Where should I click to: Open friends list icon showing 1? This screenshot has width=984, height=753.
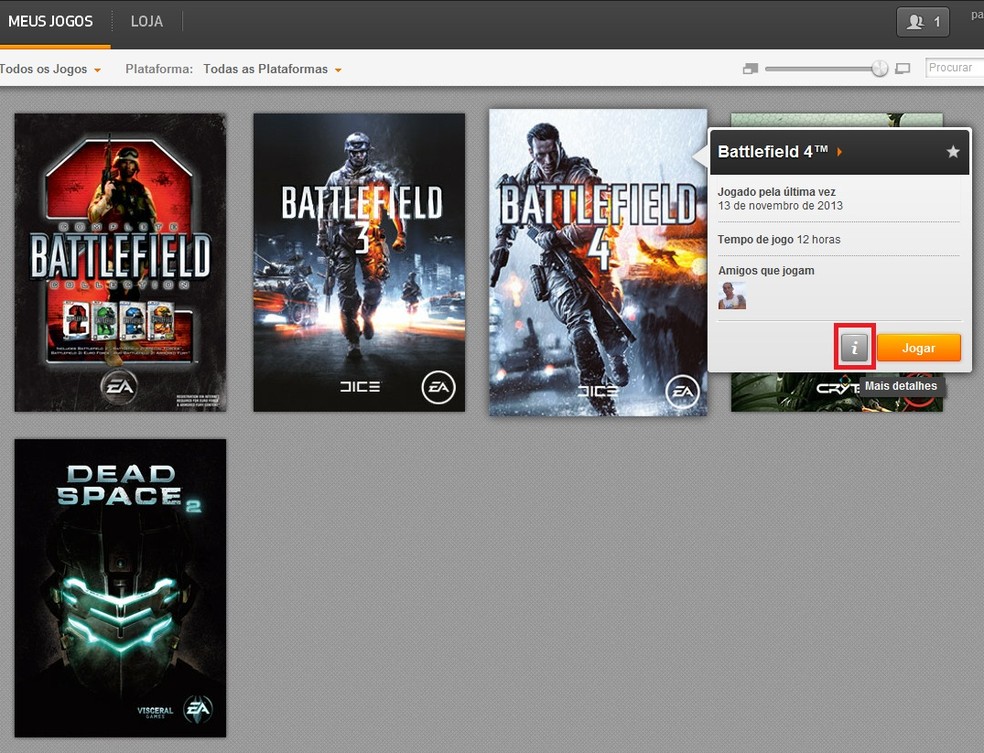click(x=922, y=22)
